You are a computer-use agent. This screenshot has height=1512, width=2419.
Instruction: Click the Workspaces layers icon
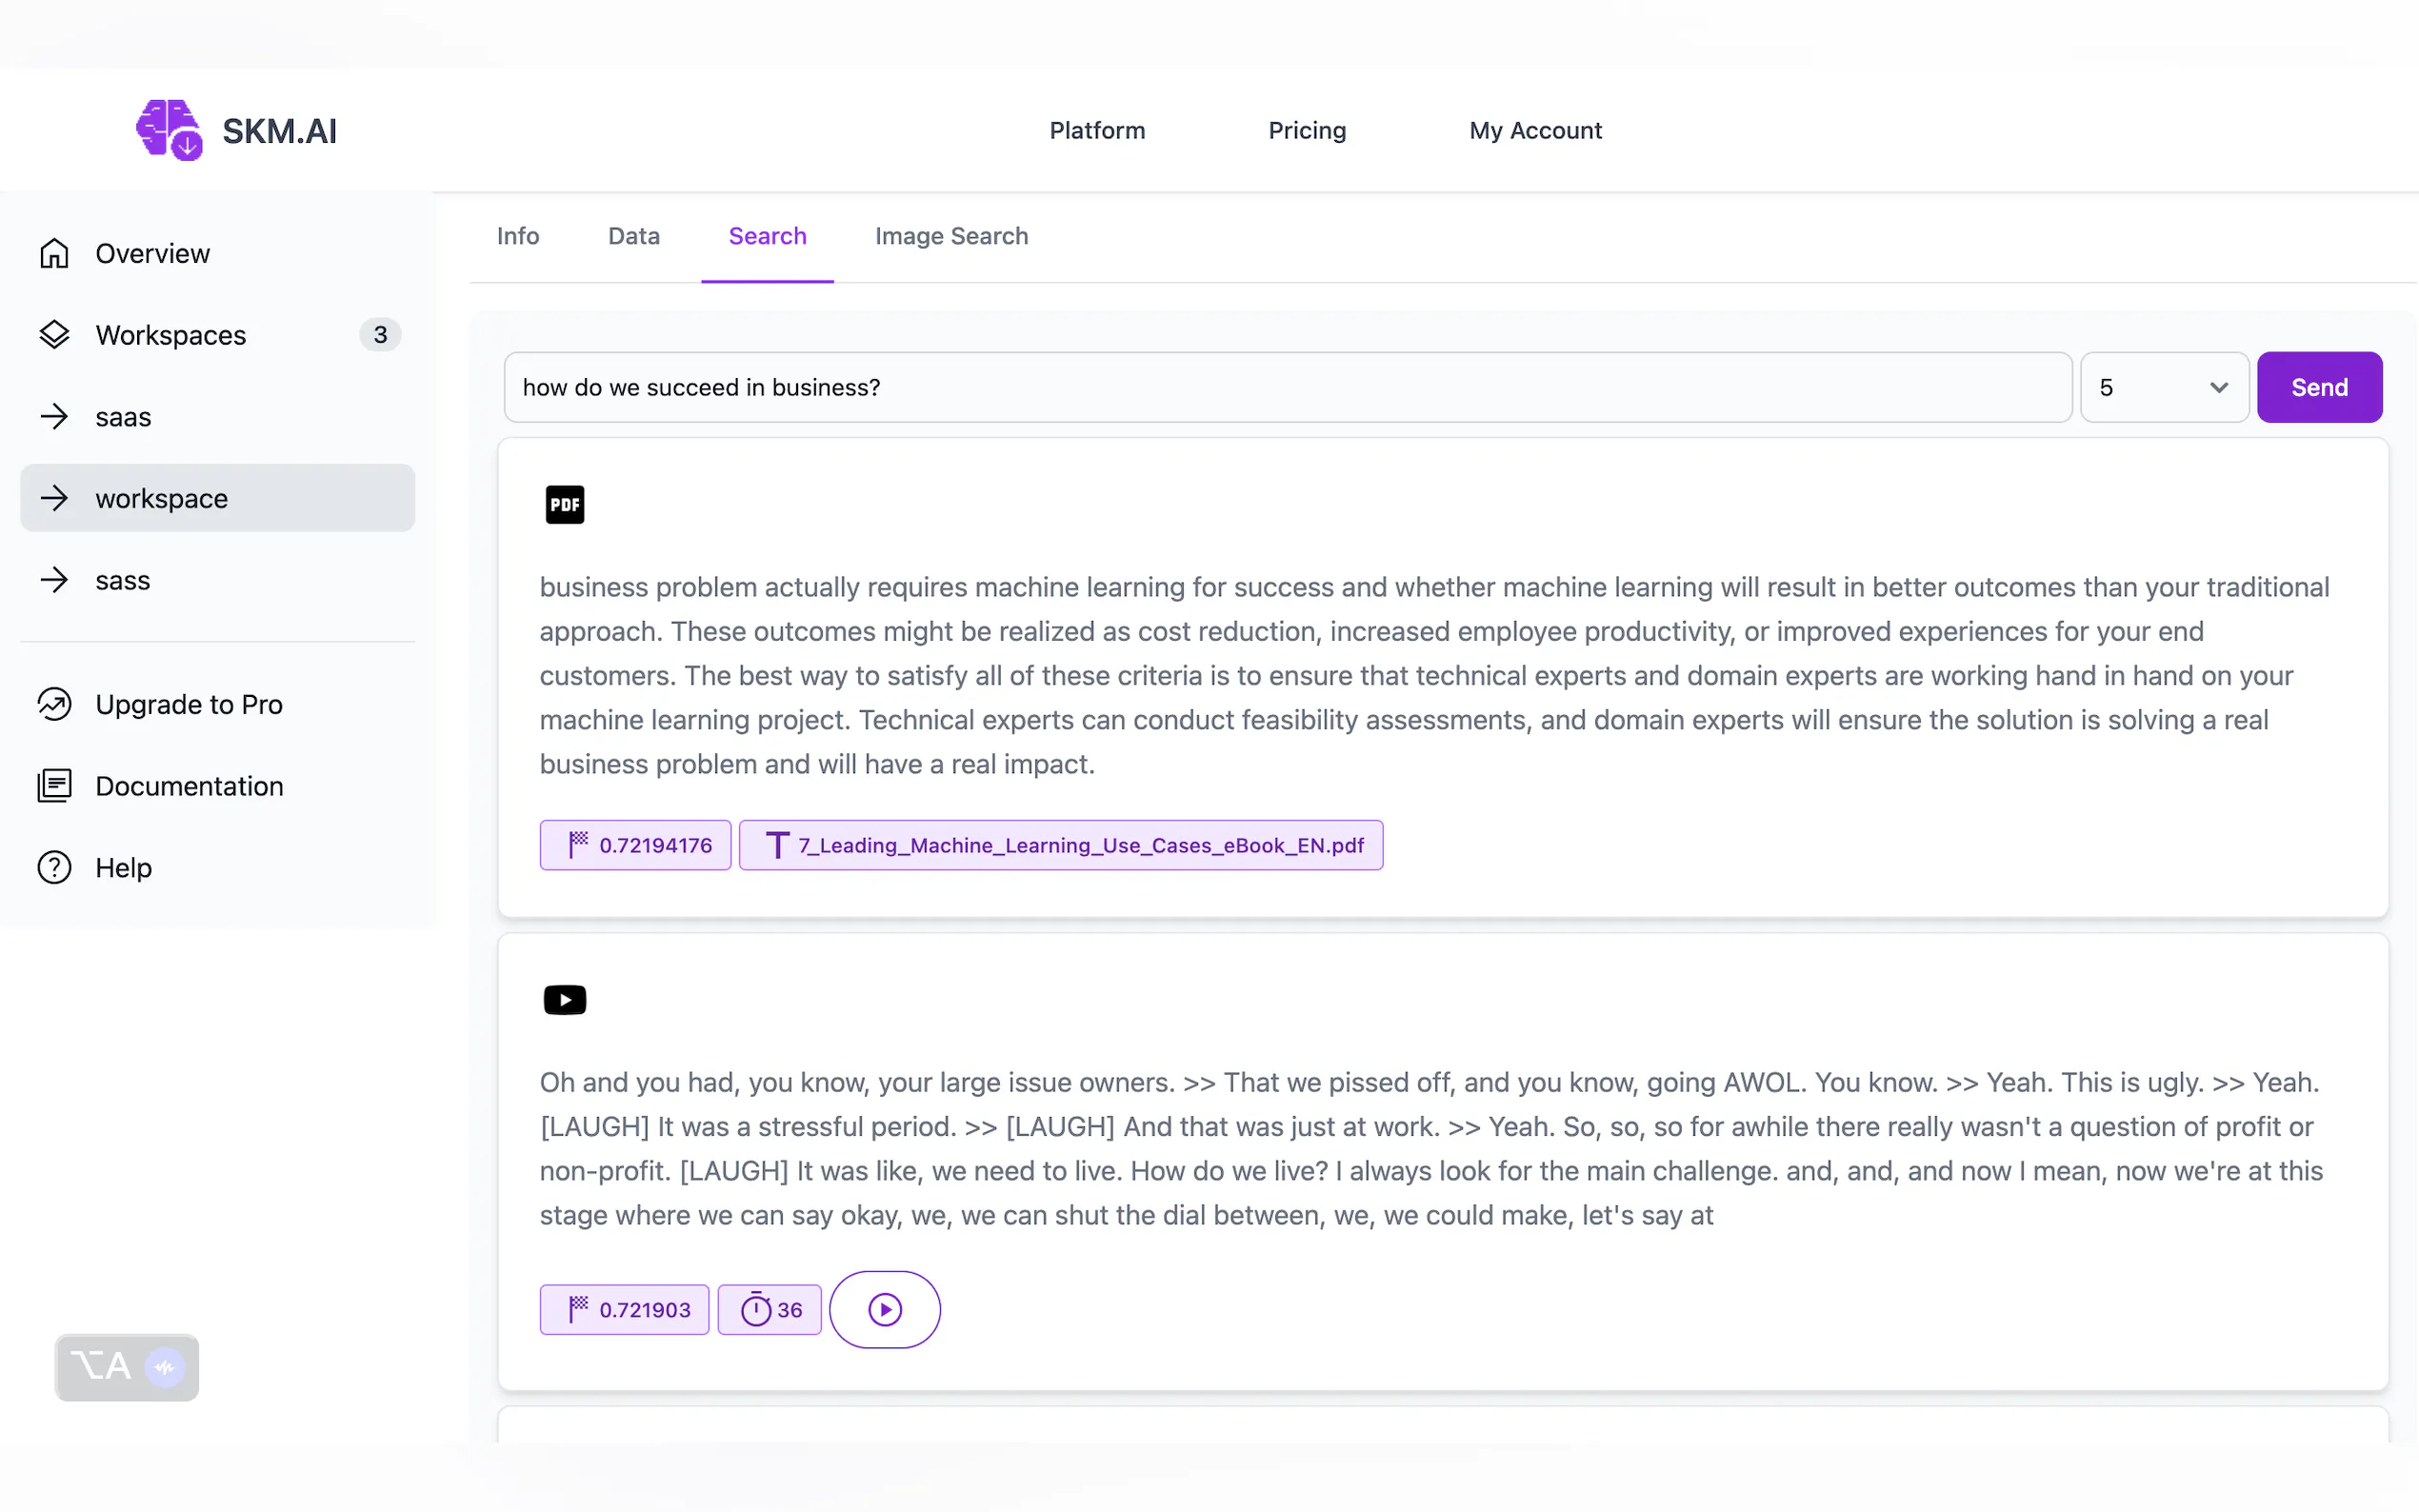click(54, 335)
